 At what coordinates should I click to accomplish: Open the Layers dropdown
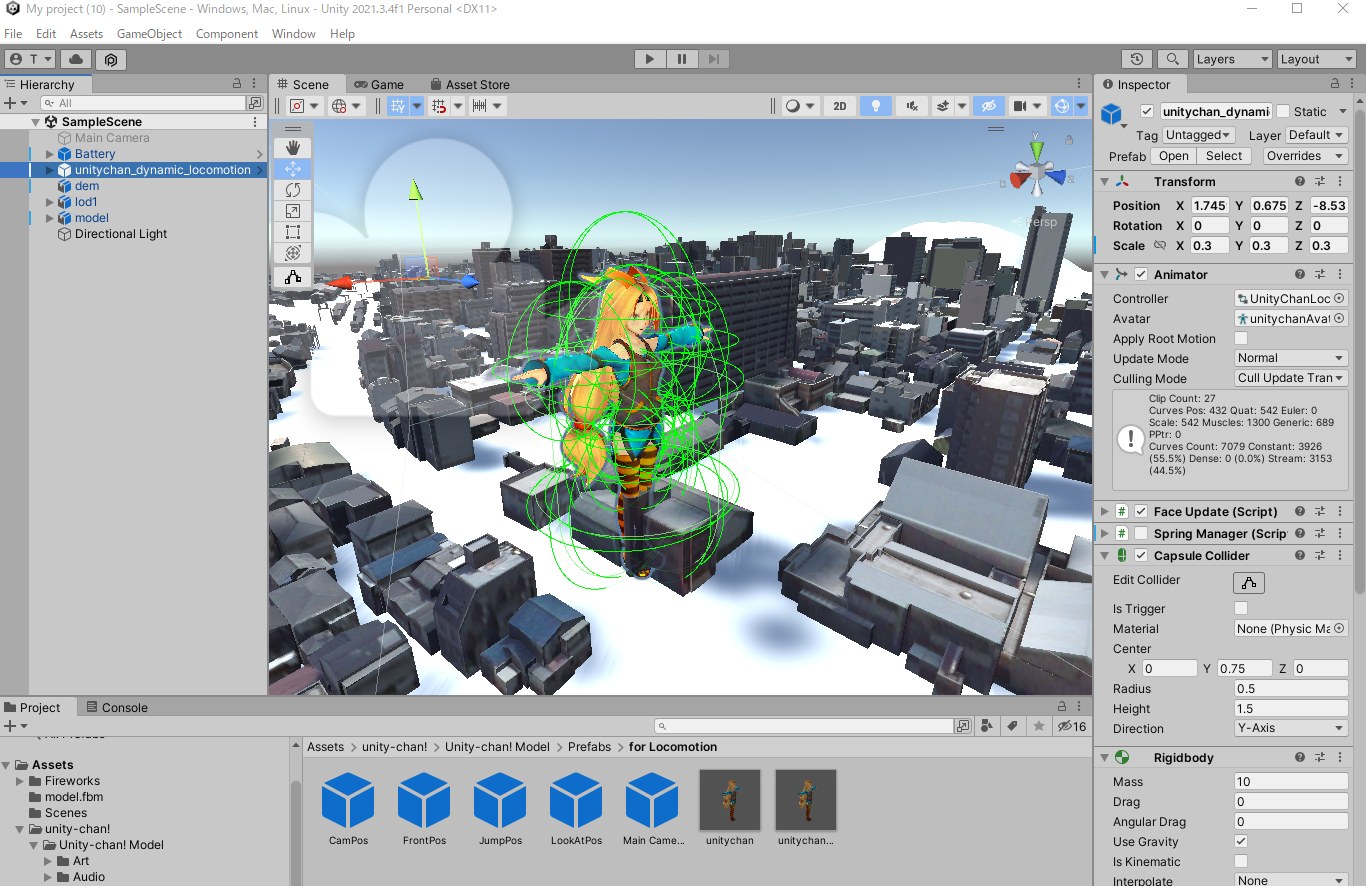point(1232,59)
